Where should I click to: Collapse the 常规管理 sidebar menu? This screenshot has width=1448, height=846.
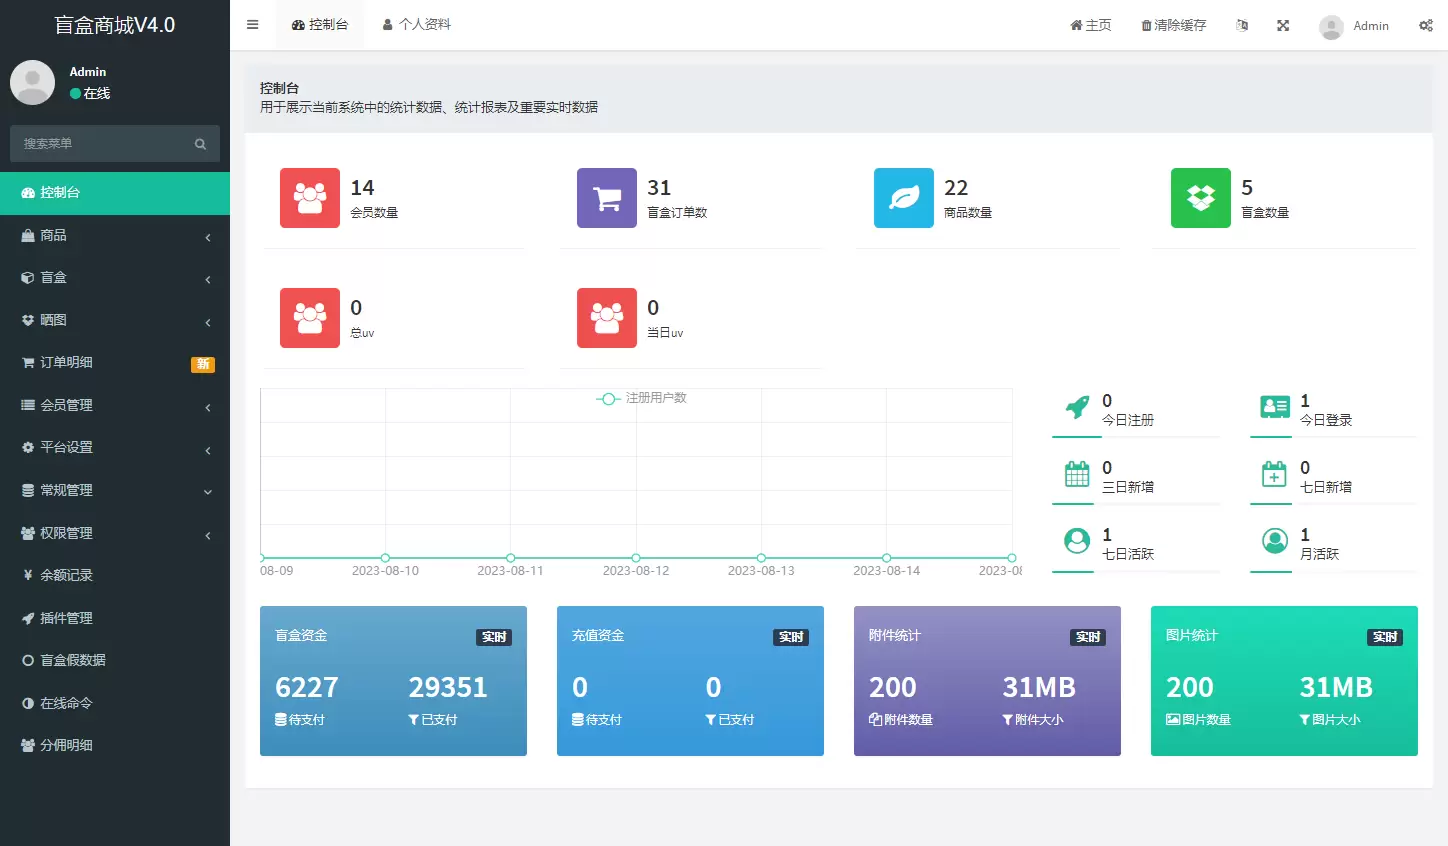tap(115, 490)
